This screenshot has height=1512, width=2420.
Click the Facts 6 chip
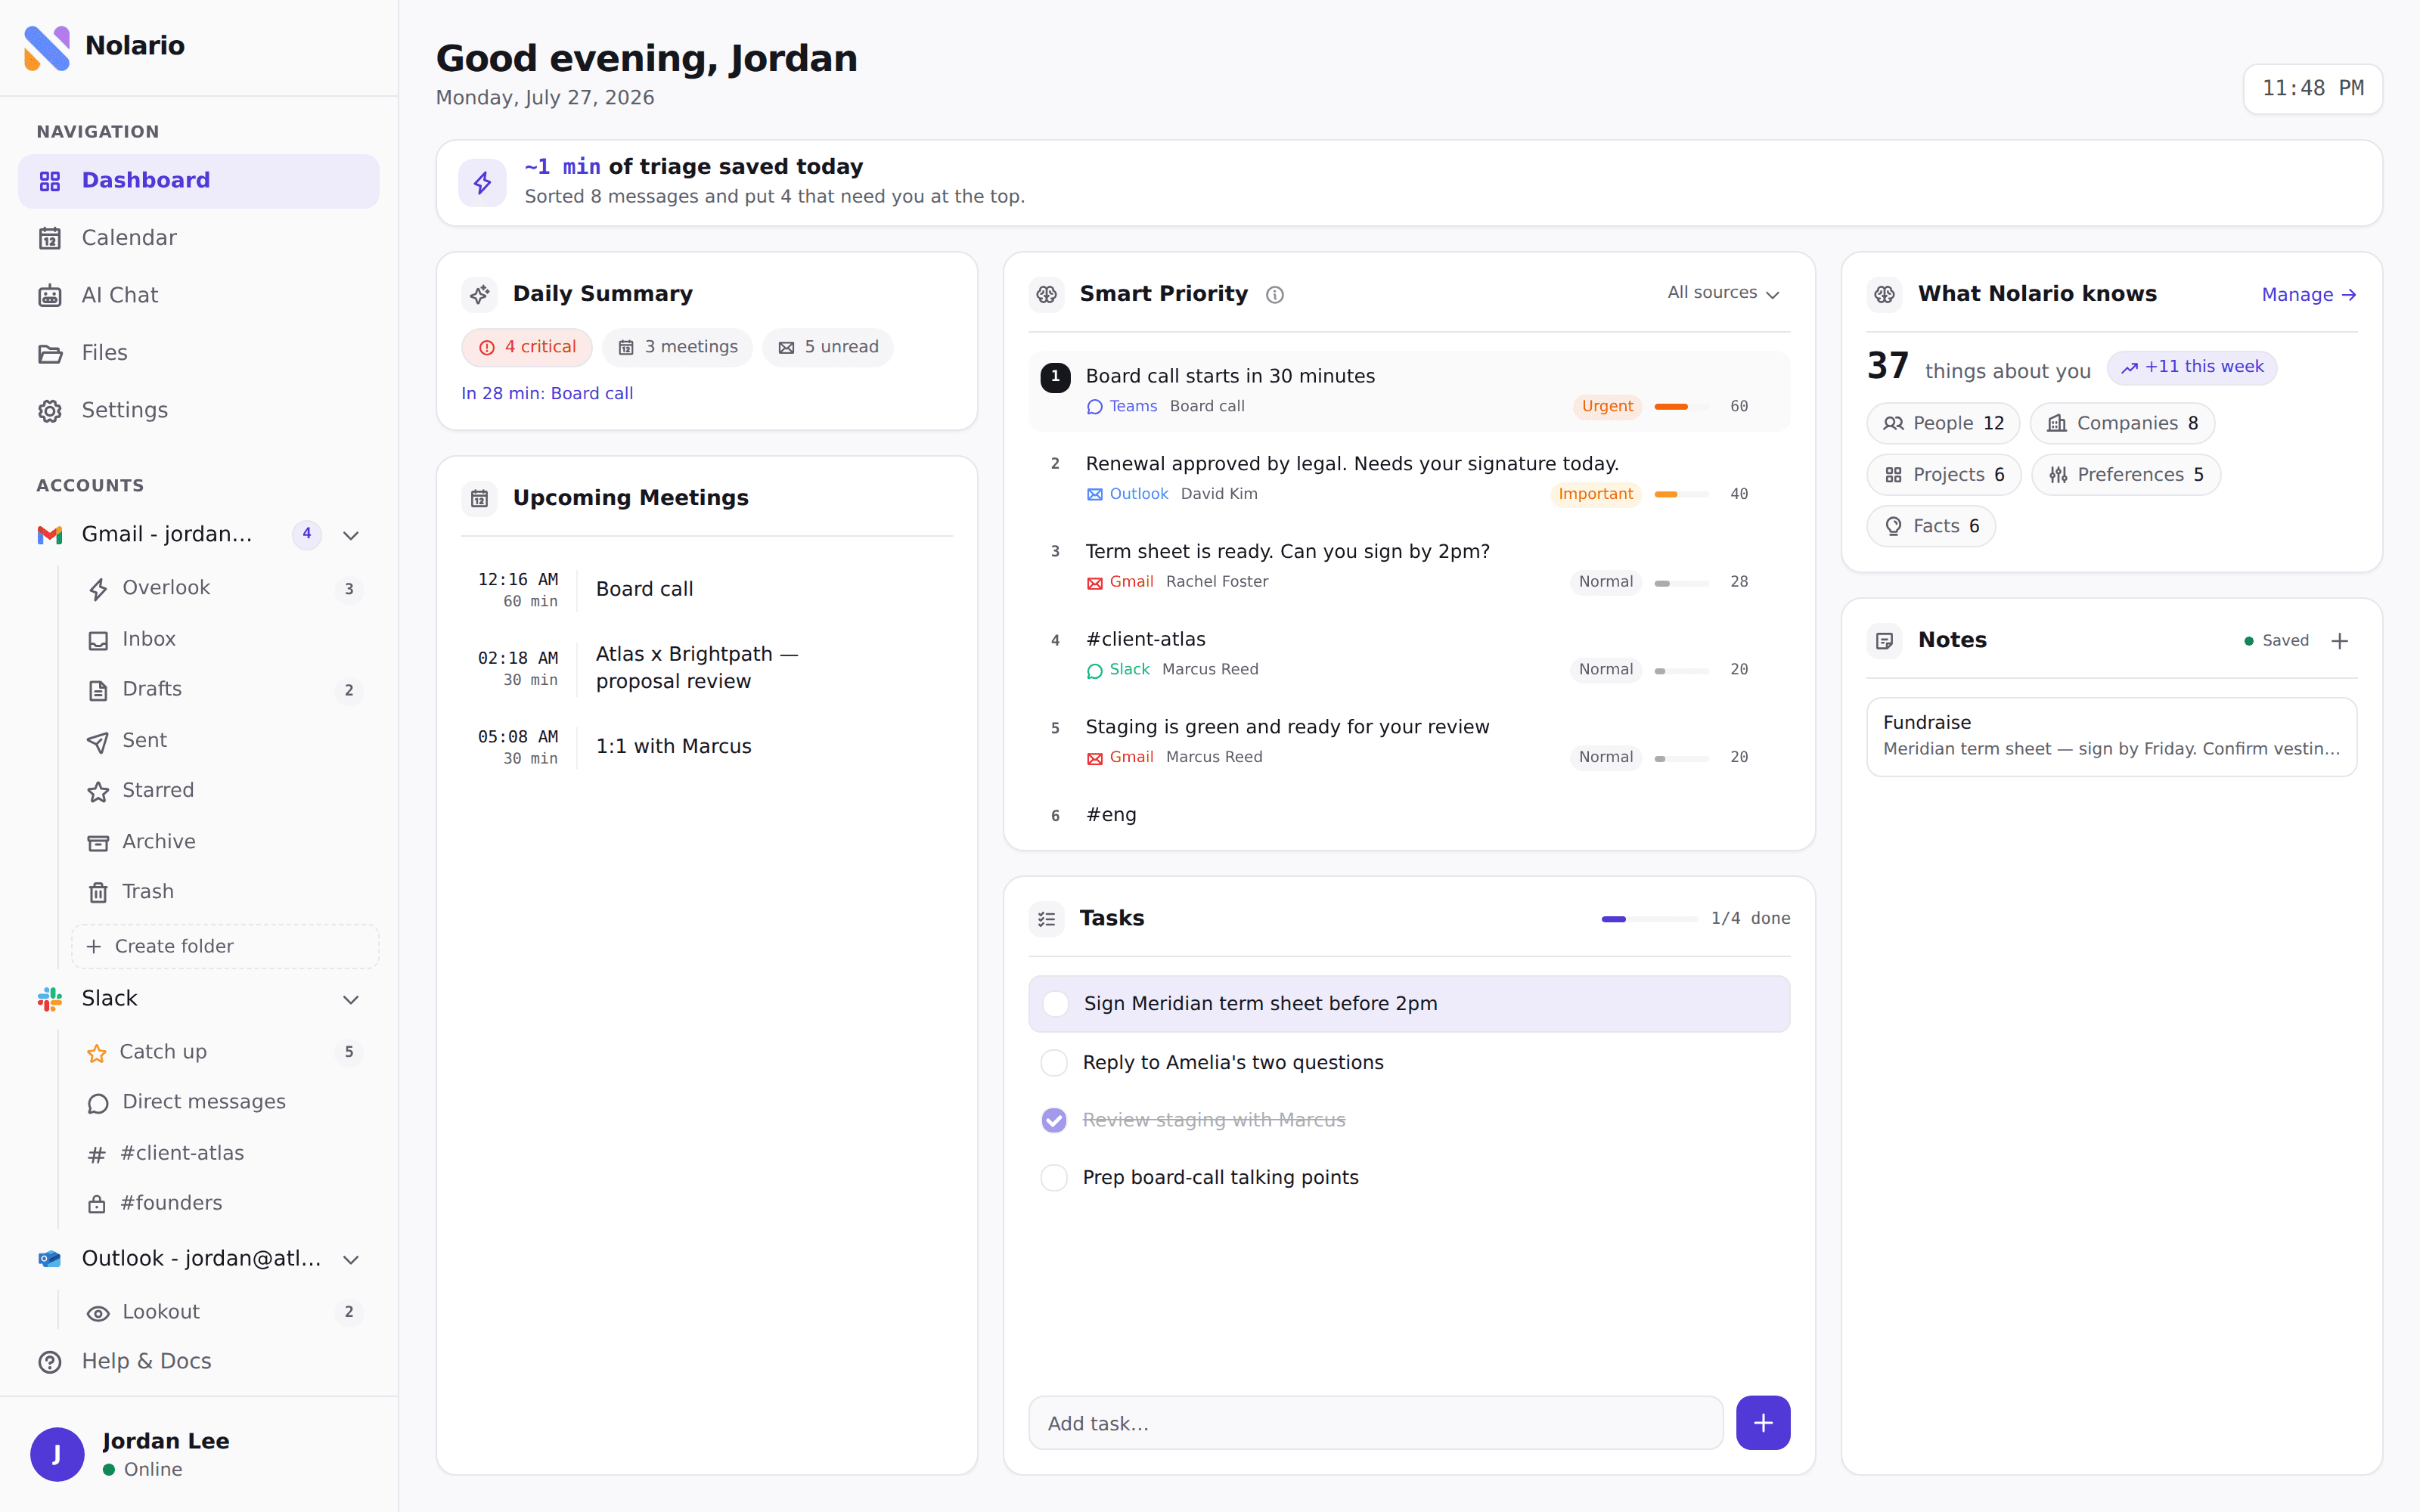[x=1931, y=527]
